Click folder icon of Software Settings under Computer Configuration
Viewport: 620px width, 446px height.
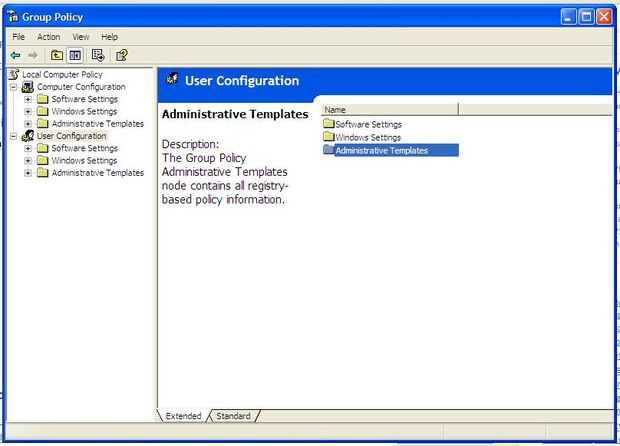42,99
